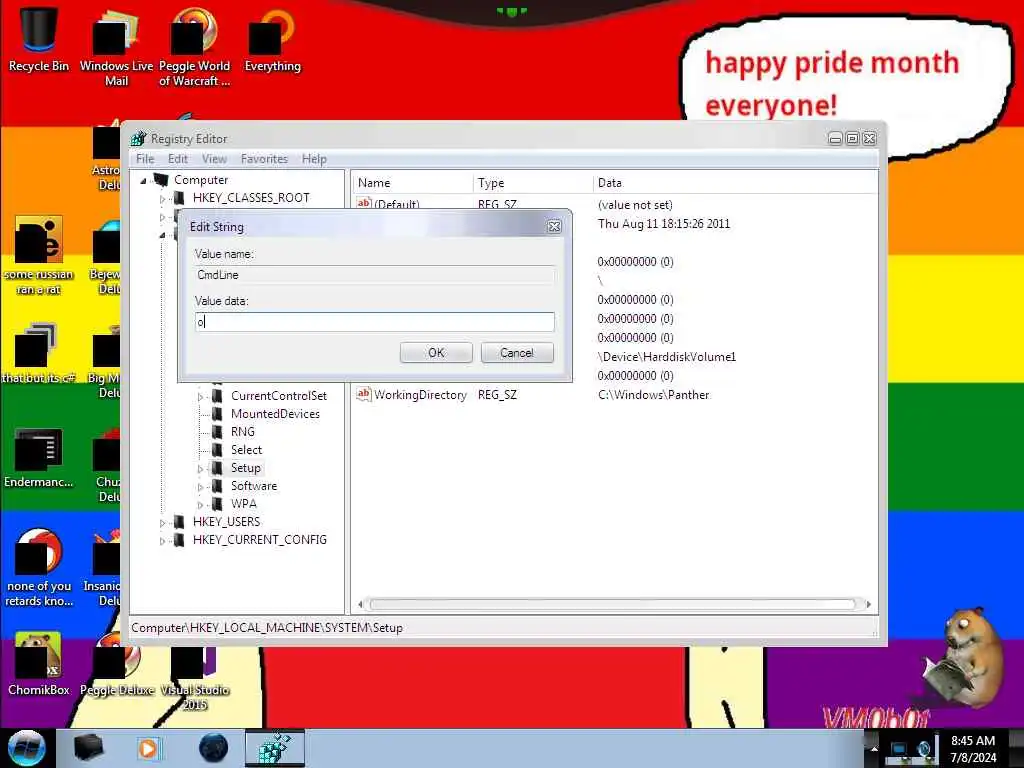Open the Help menu in Registry Editor
Viewport: 1024px width, 768px height.
(314, 159)
